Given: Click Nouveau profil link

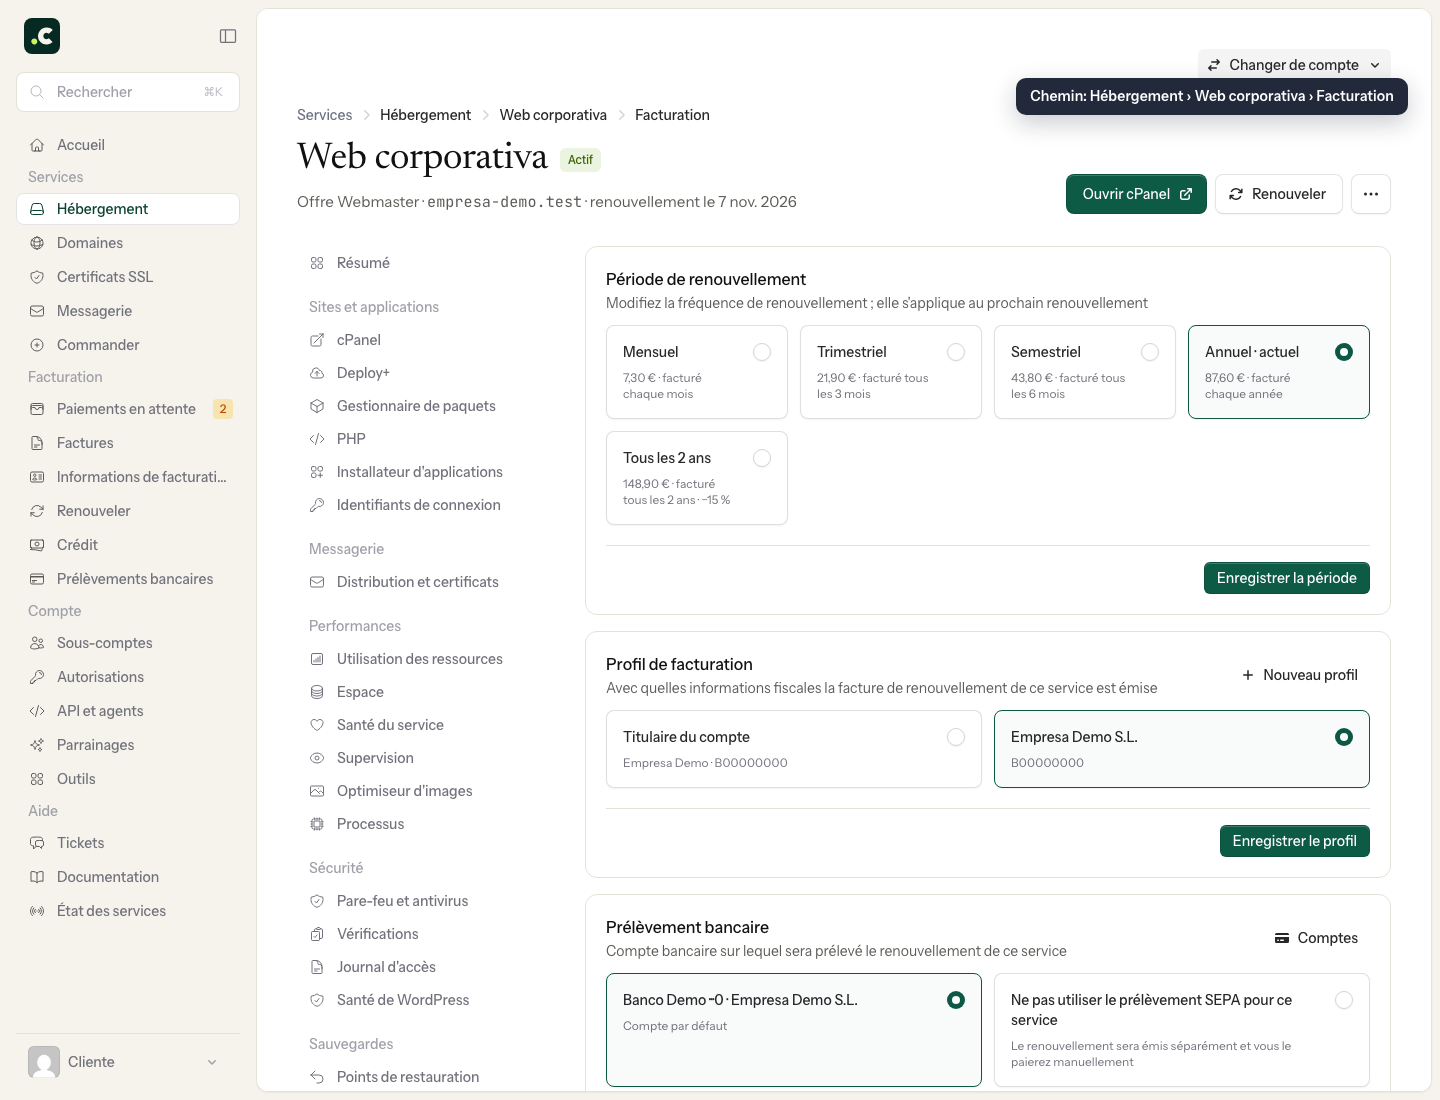Looking at the screenshot, I should click(x=1299, y=675).
